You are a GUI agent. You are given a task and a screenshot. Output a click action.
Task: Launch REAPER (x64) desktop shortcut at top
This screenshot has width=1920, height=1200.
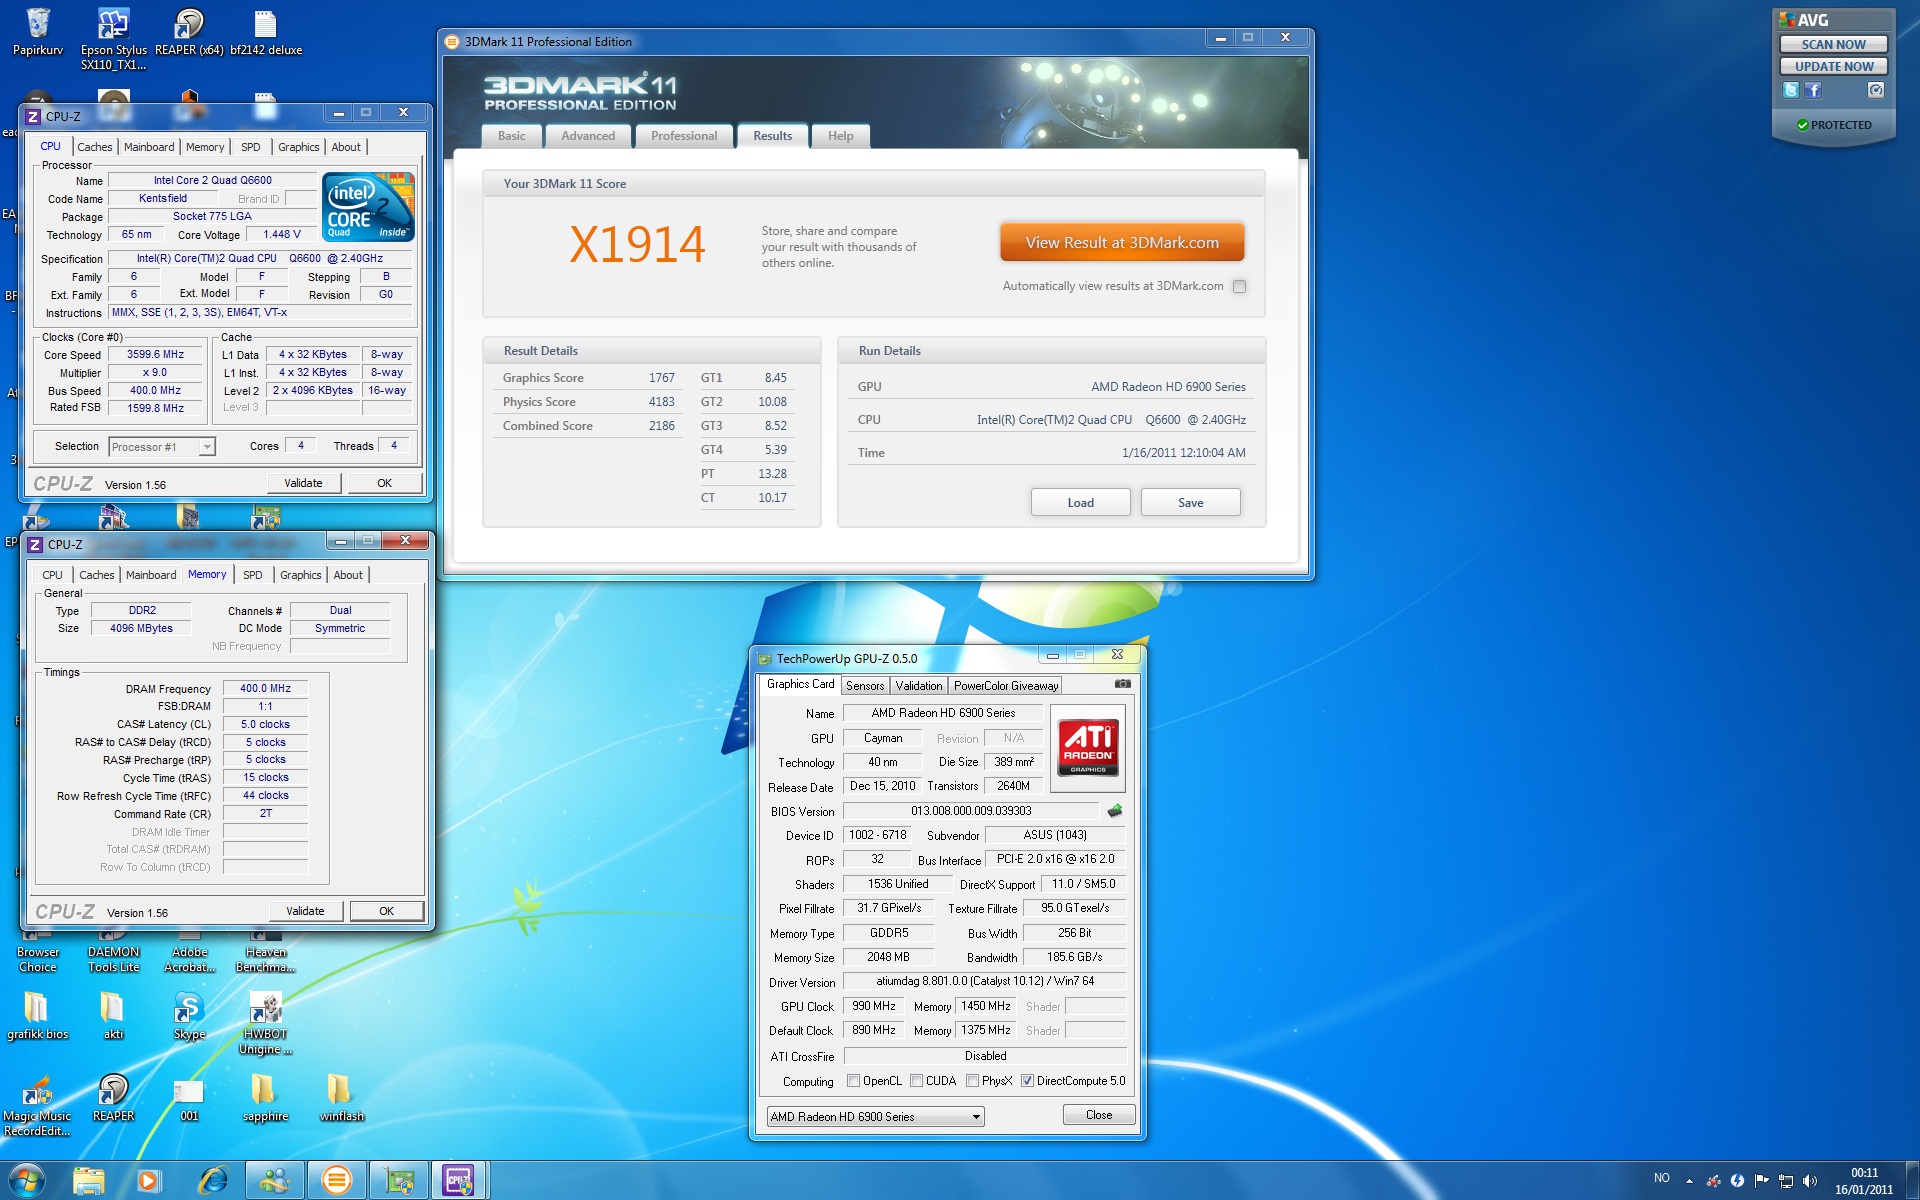[189, 32]
